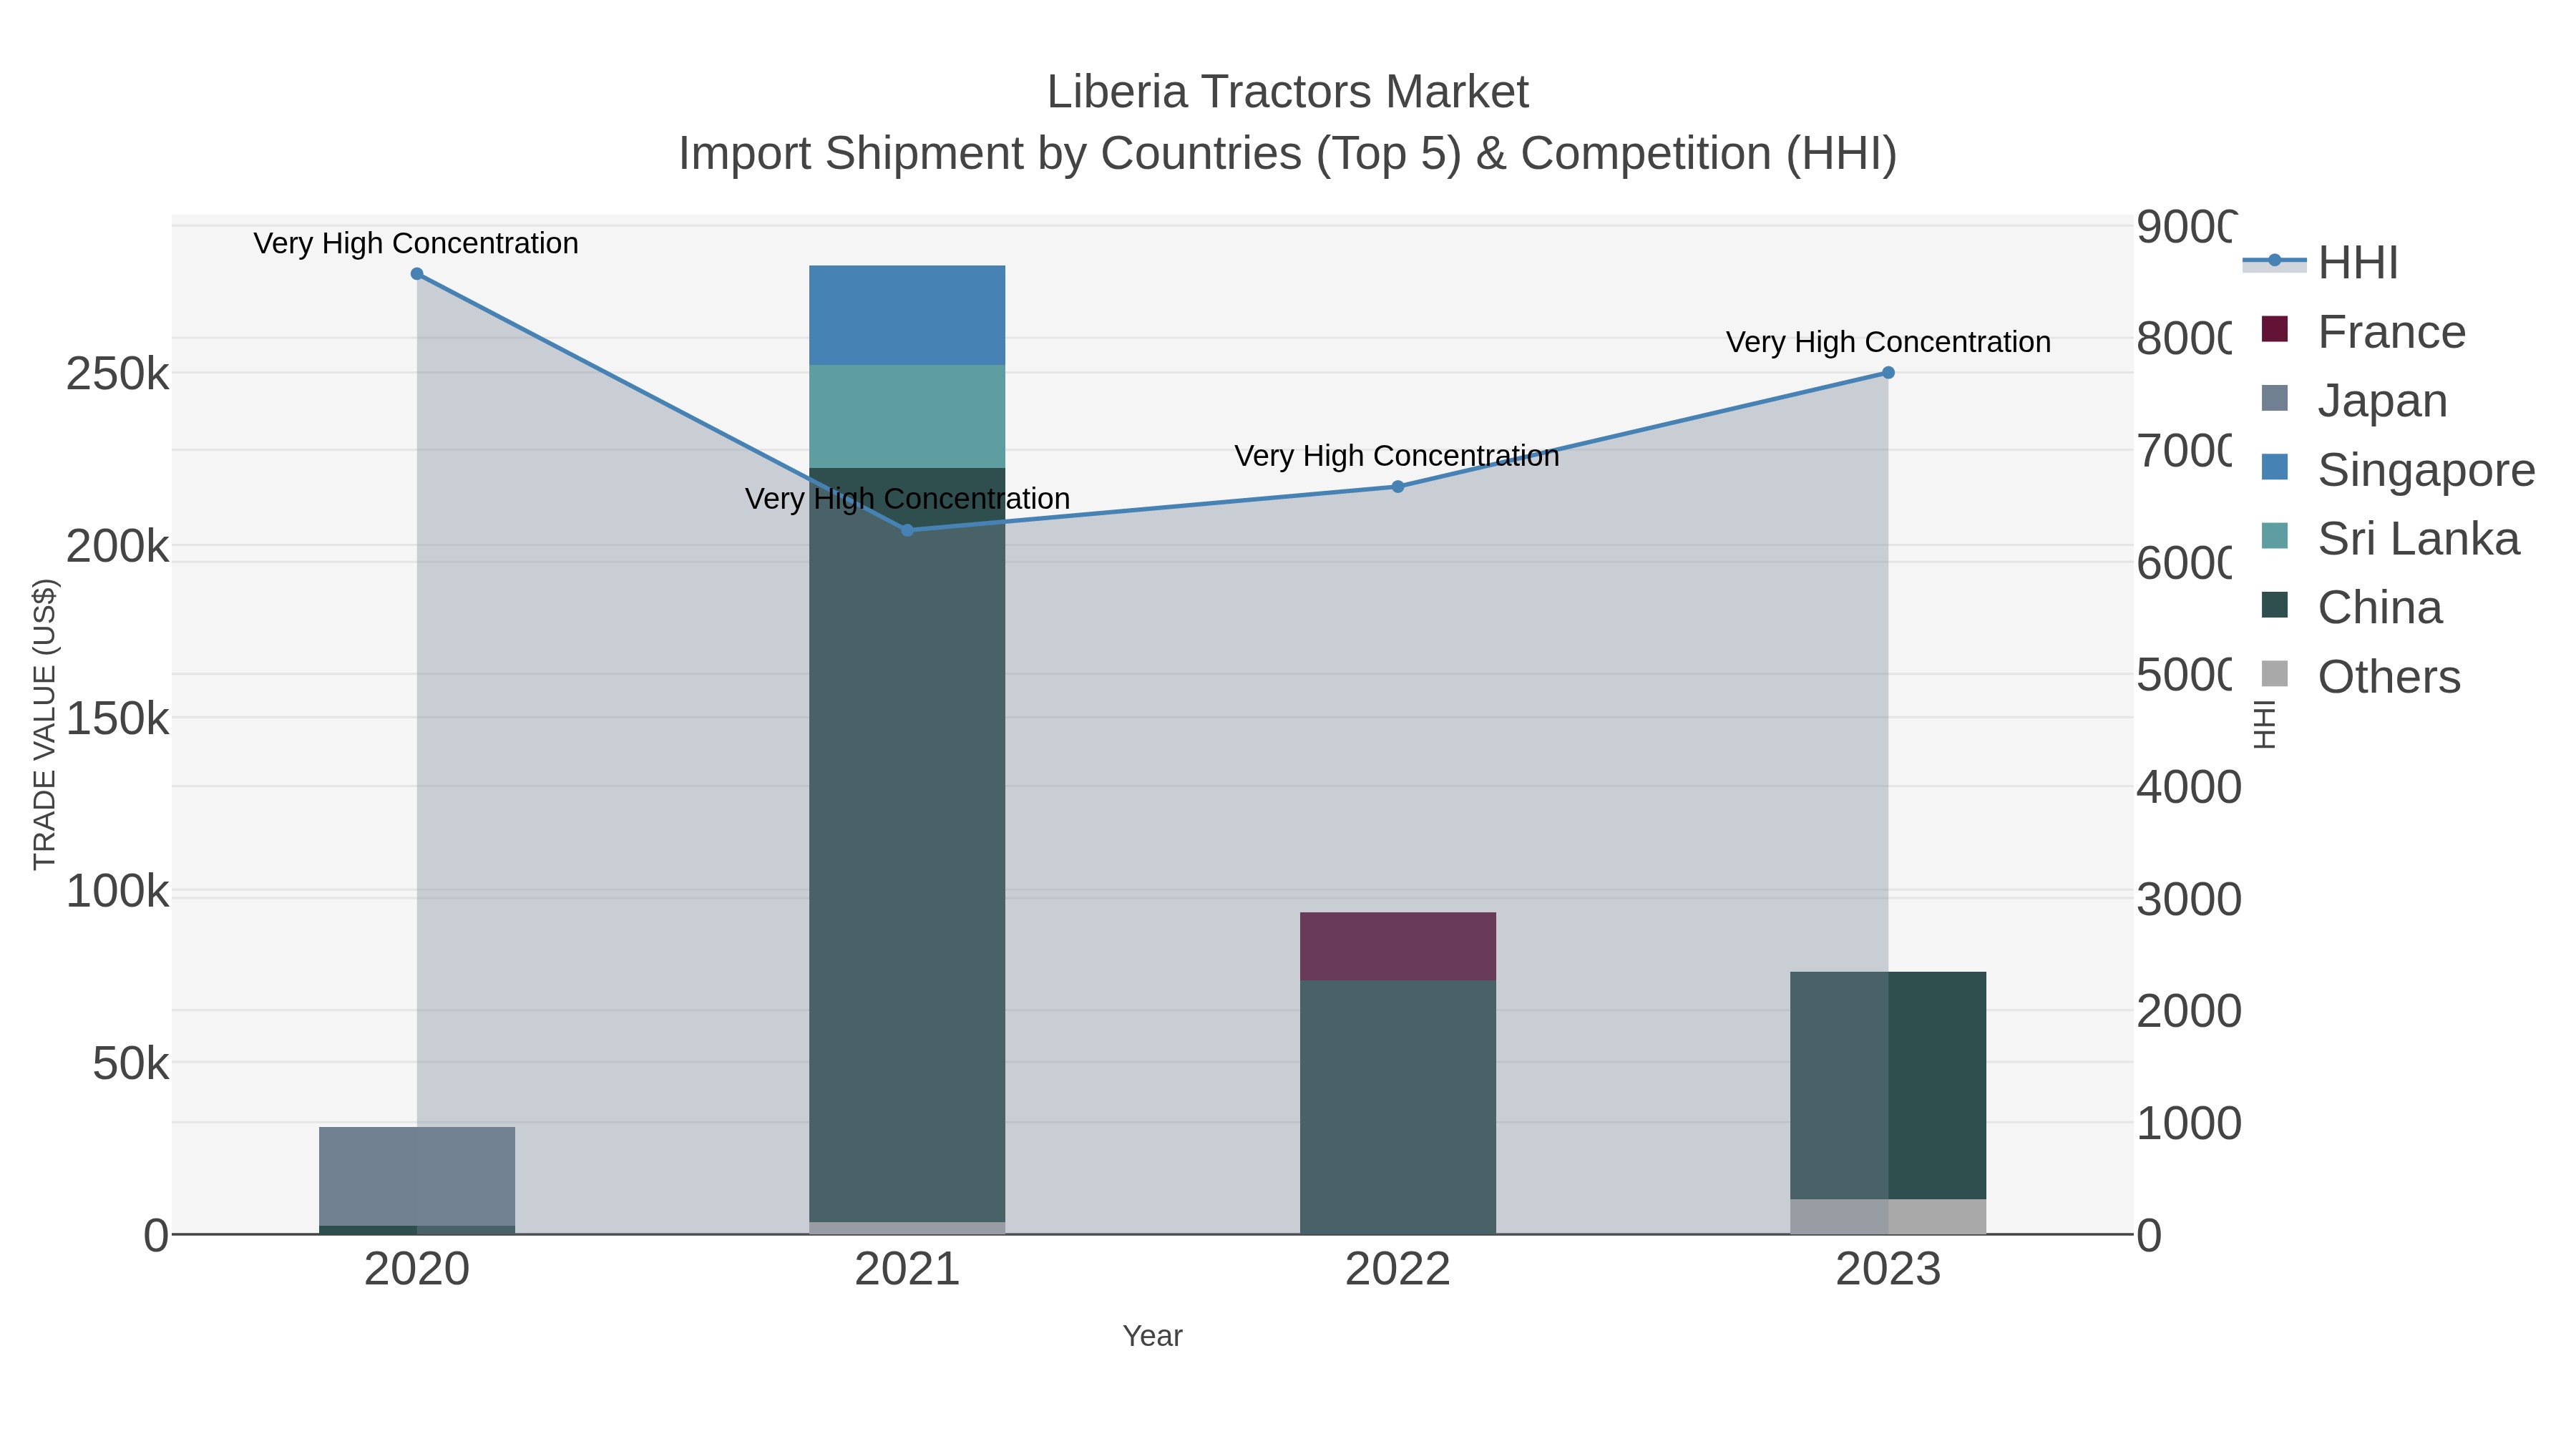Click the Others segment of 2021 bar
The width and height of the screenshot is (2576, 1449).
pos(907,1228)
